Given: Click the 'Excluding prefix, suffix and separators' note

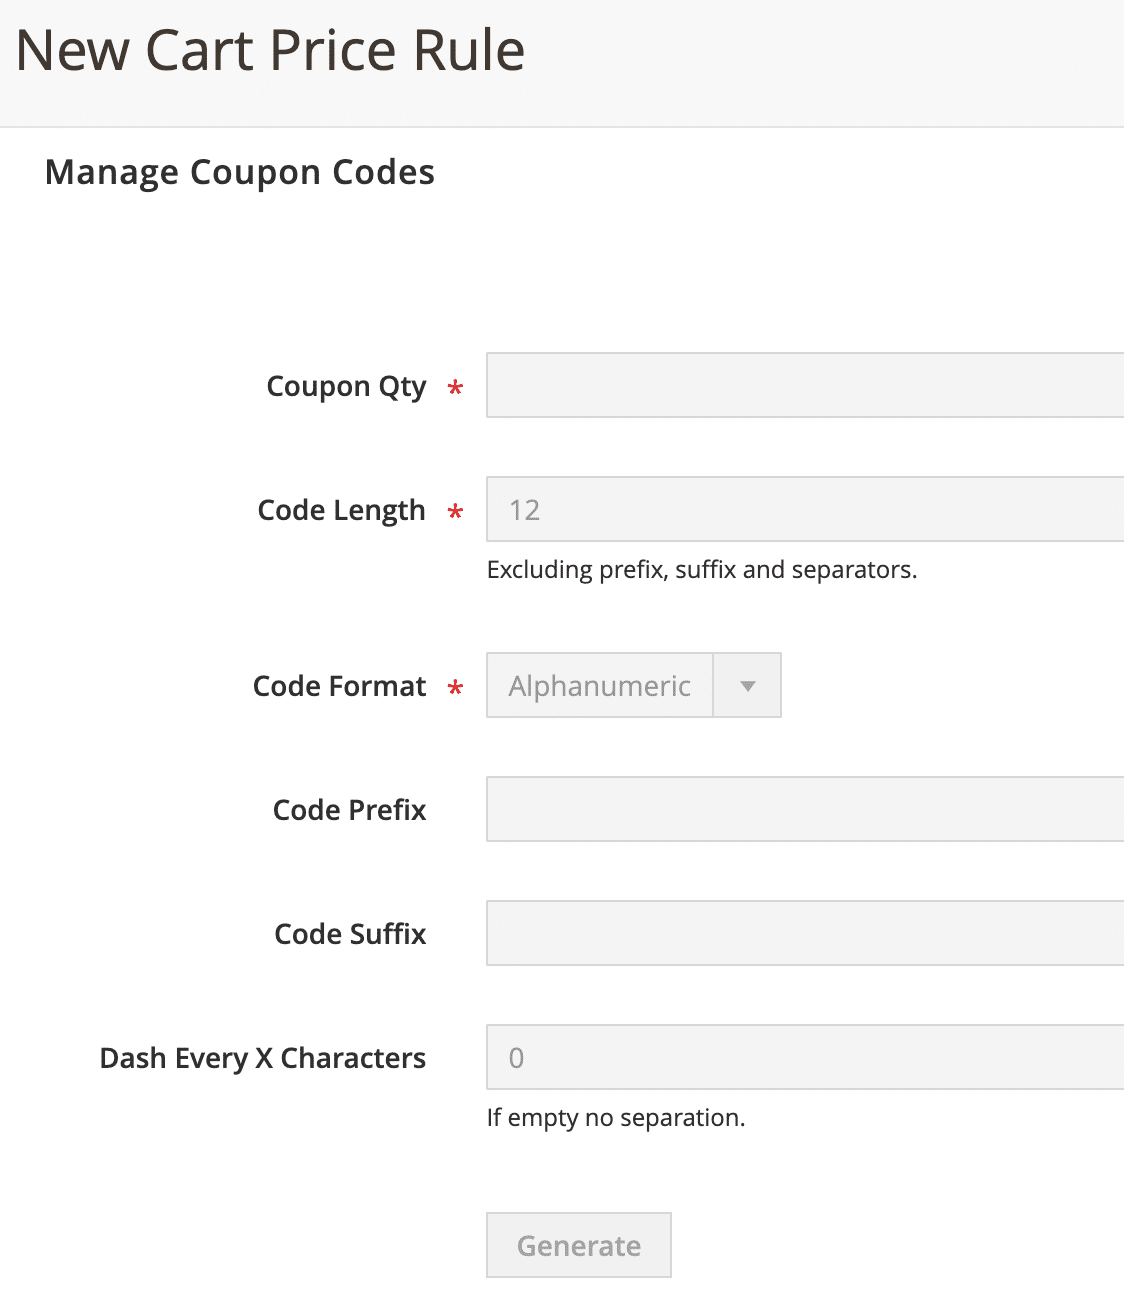Looking at the screenshot, I should [702, 570].
